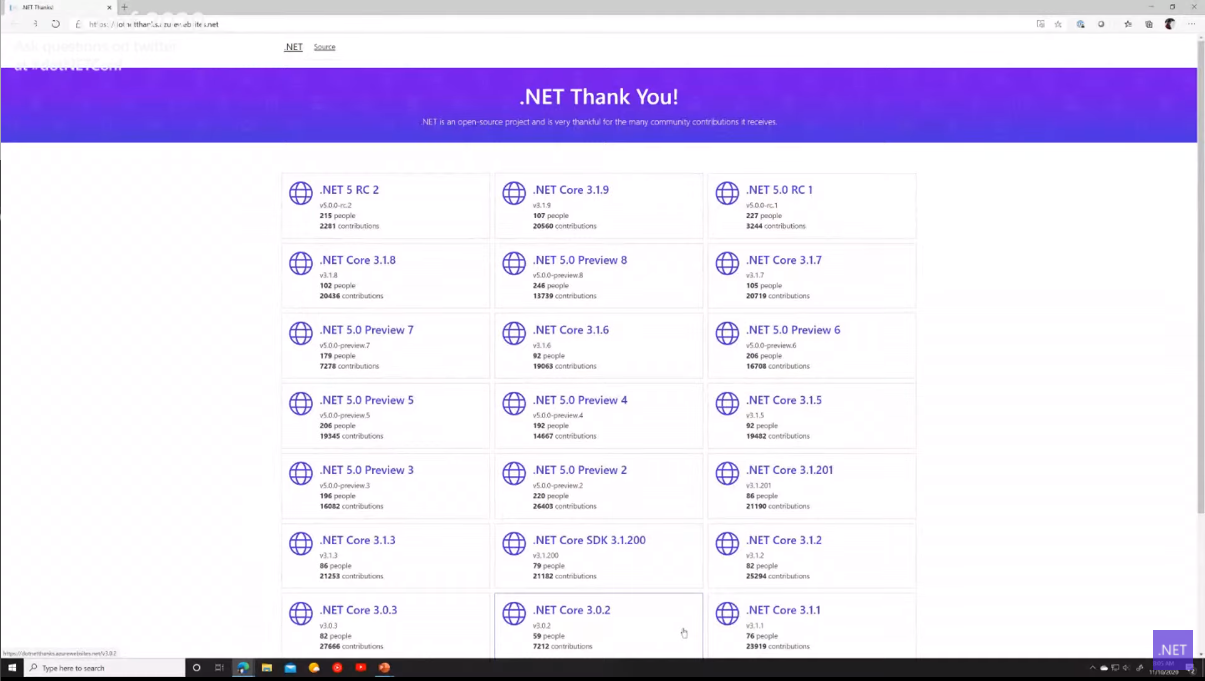Click globe icon beside .NET Core 3.0.3
This screenshot has height=681, width=1205.
(x=301, y=613)
